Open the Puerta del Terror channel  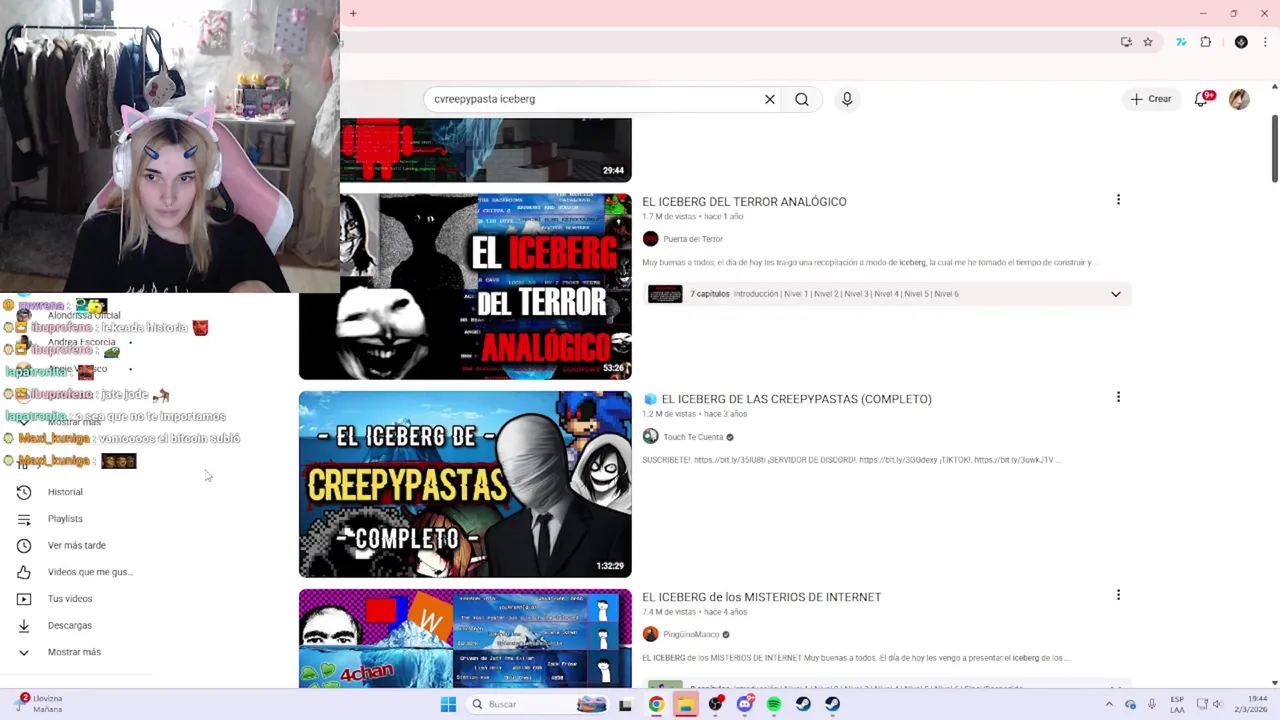[x=692, y=239]
